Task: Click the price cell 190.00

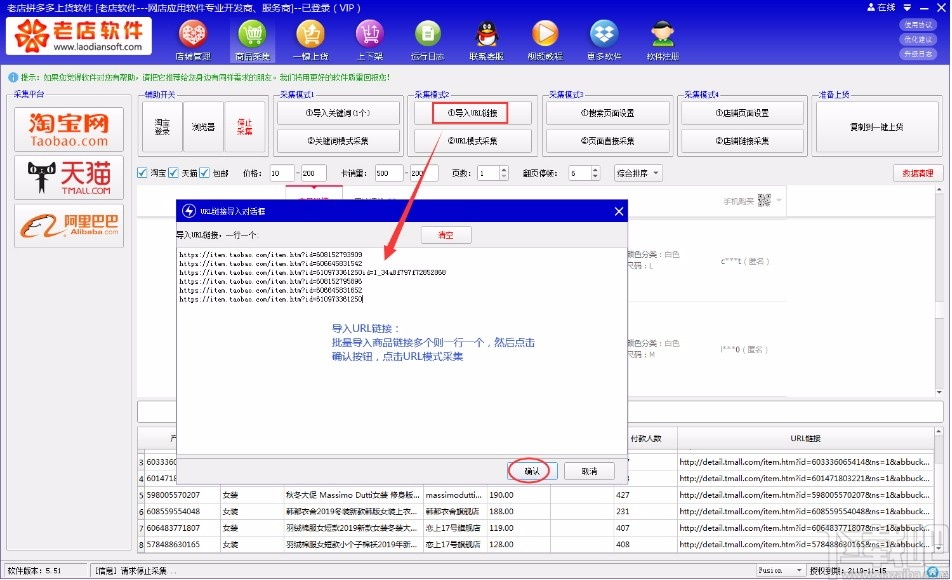Action: (x=518, y=495)
